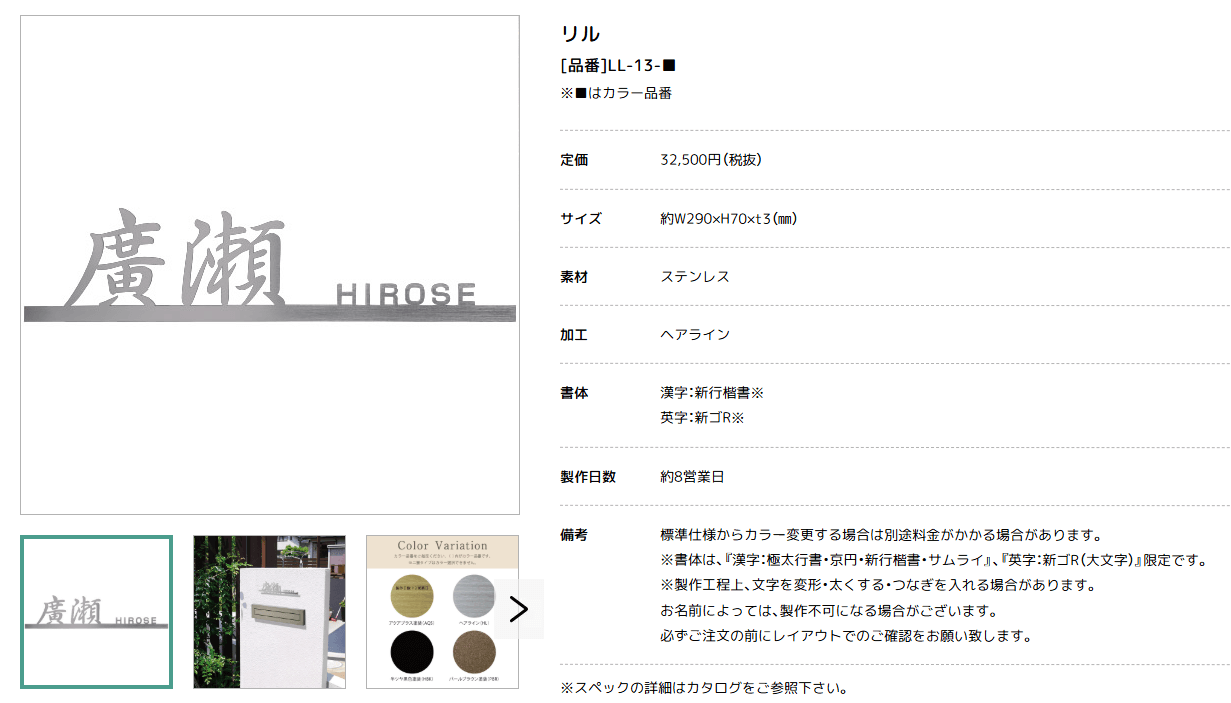Open the mailbox installation photo thumbnail
The height and width of the screenshot is (703, 1231).
point(269,612)
